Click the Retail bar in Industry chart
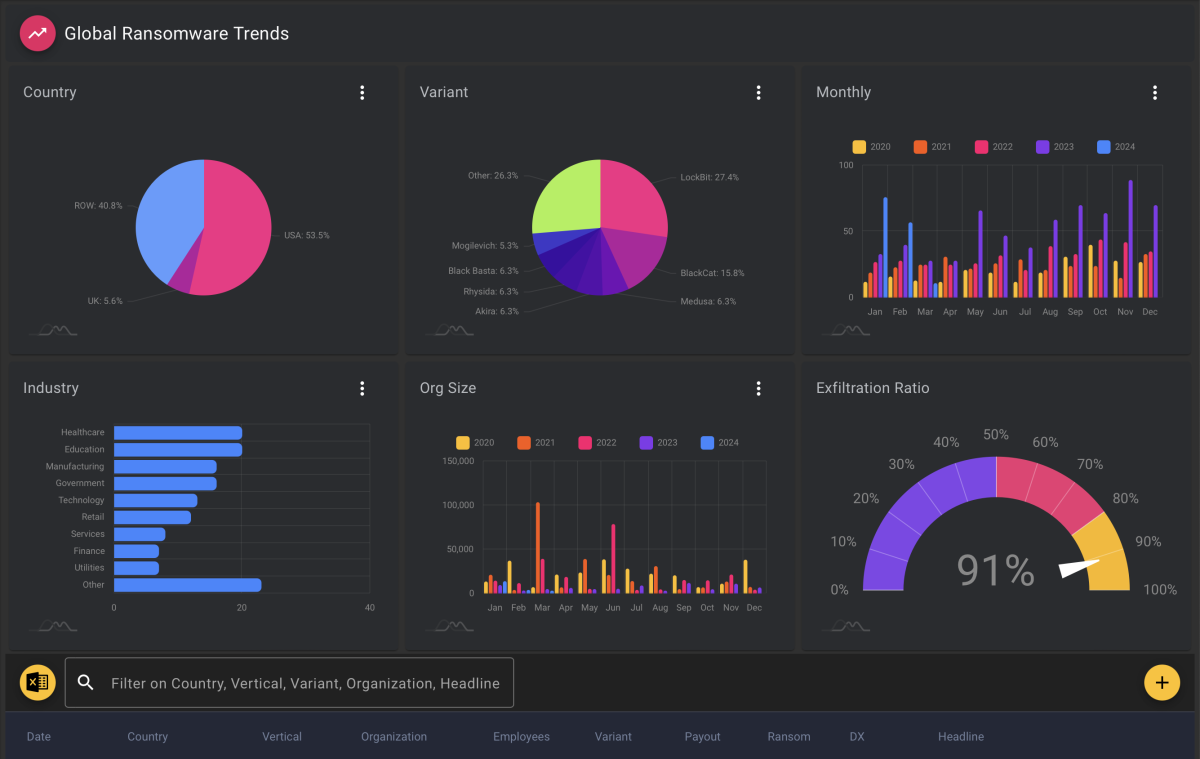This screenshot has height=759, width=1200. [x=152, y=517]
